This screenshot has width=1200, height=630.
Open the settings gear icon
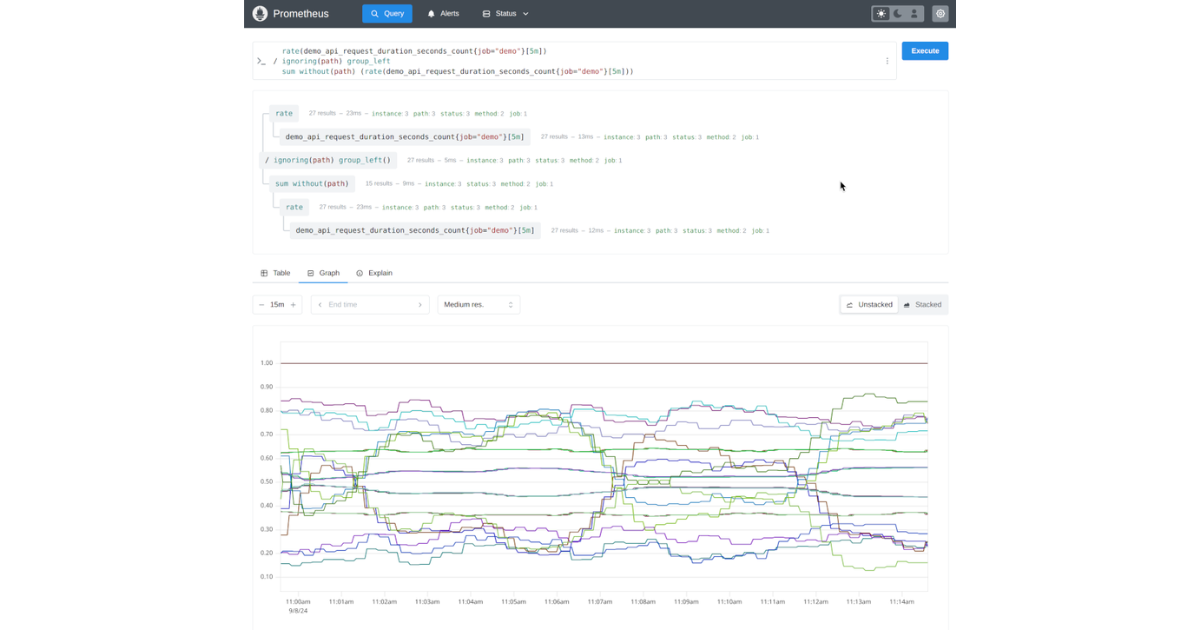pos(938,13)
